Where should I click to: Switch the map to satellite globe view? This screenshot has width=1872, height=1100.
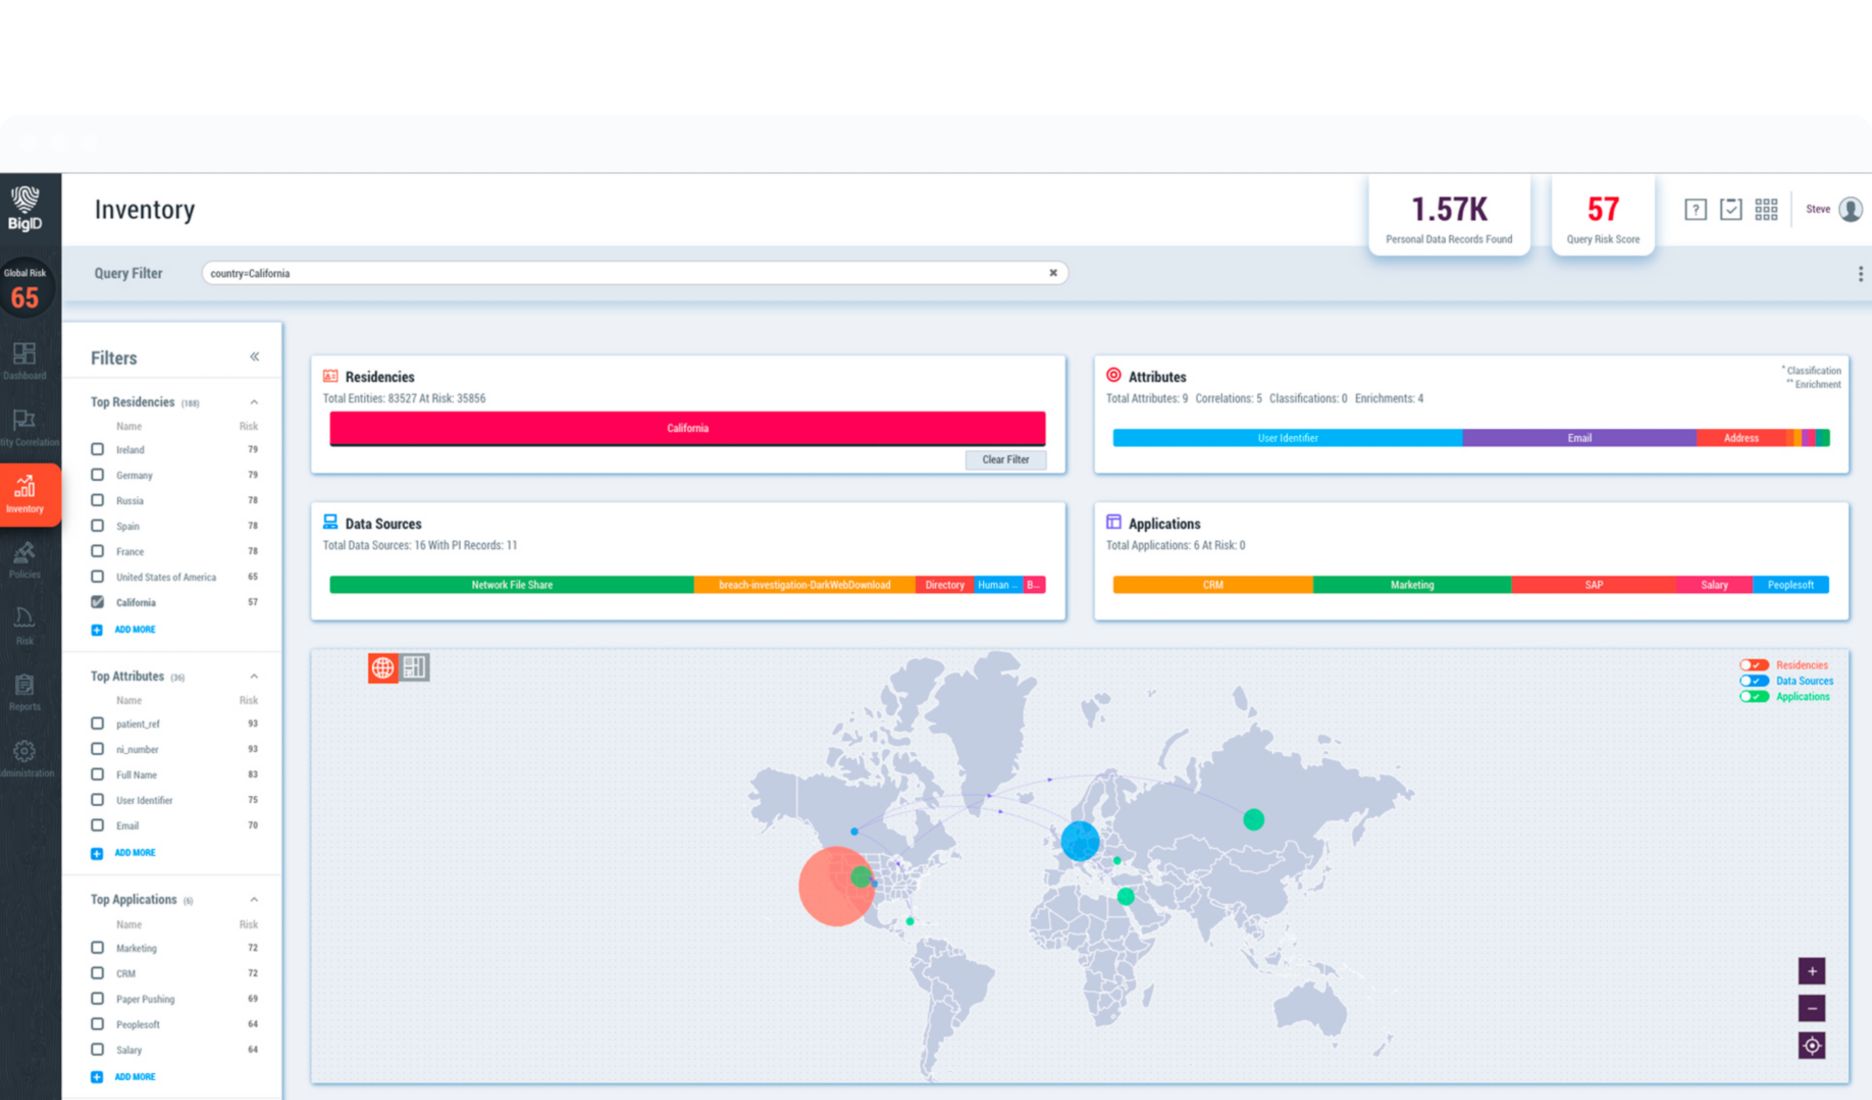point(383,666)
